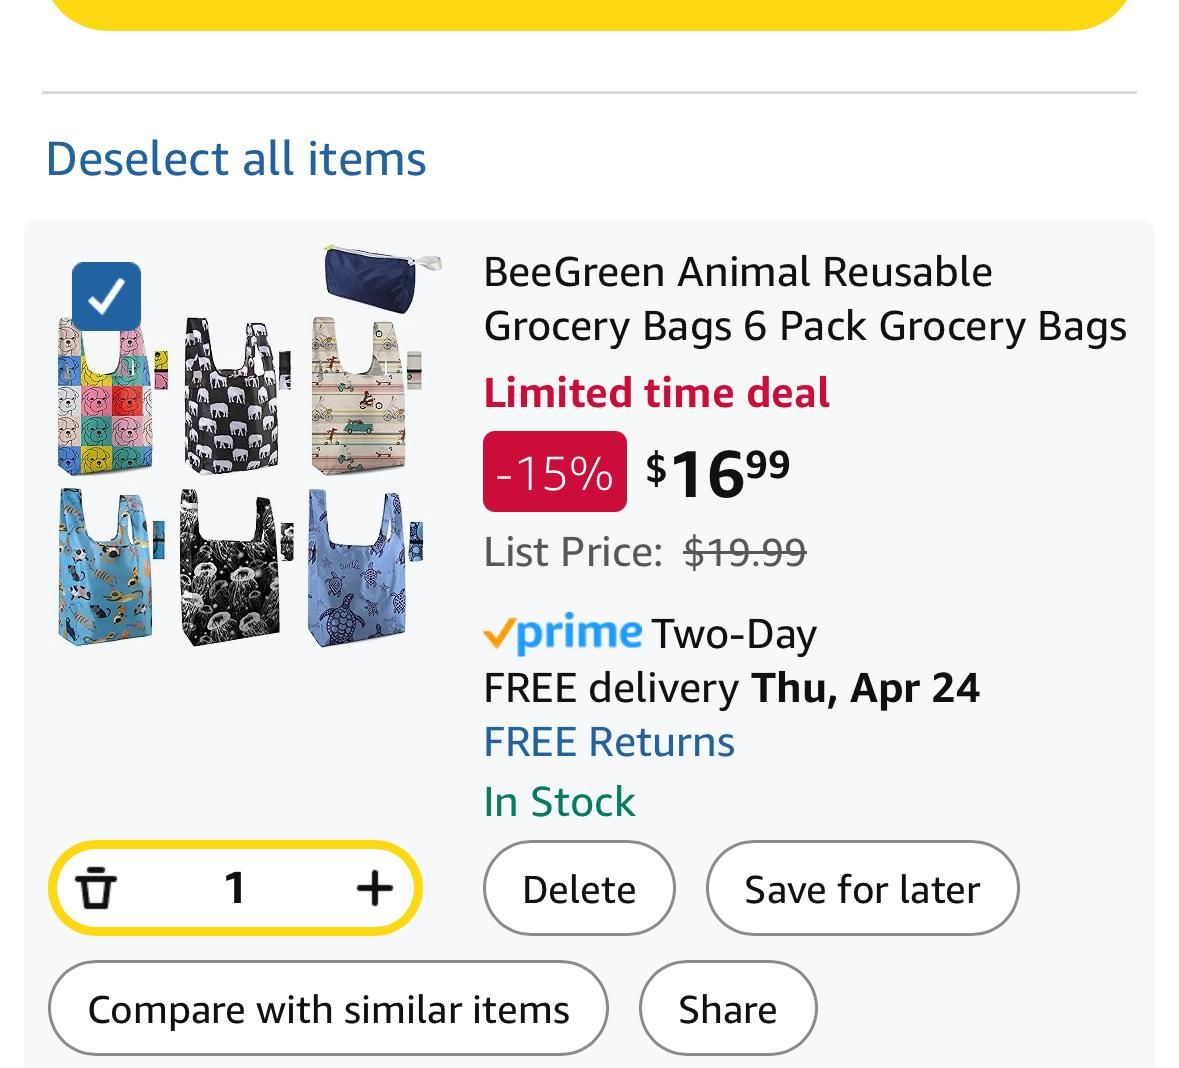Click the trash icon in quantity selector
This screenshot has width=1179, height=1068.
95,888
